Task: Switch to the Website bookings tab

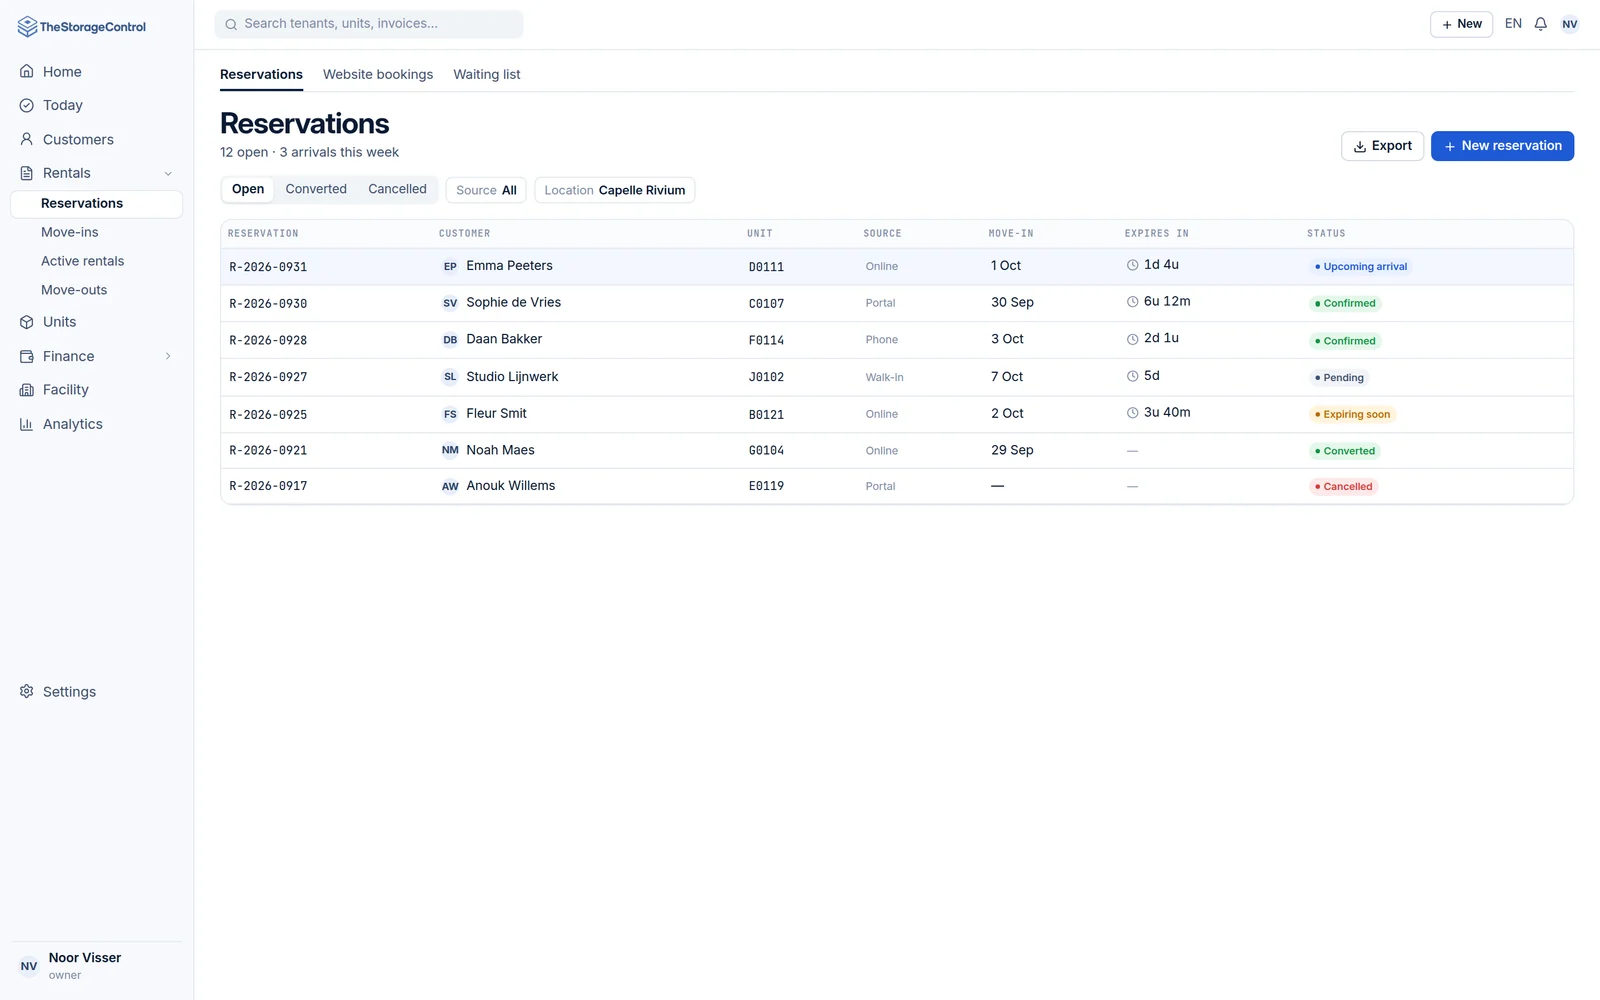Action: [378, 75]
